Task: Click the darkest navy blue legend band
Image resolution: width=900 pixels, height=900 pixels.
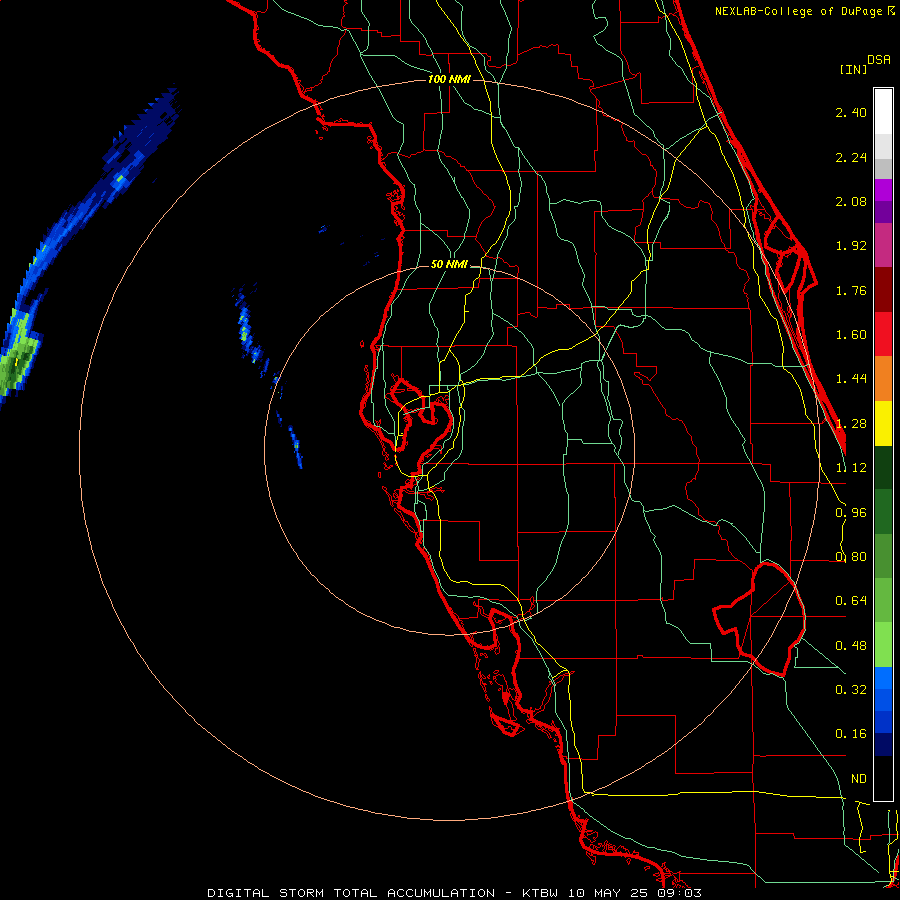Action: [x=883, y=745]
